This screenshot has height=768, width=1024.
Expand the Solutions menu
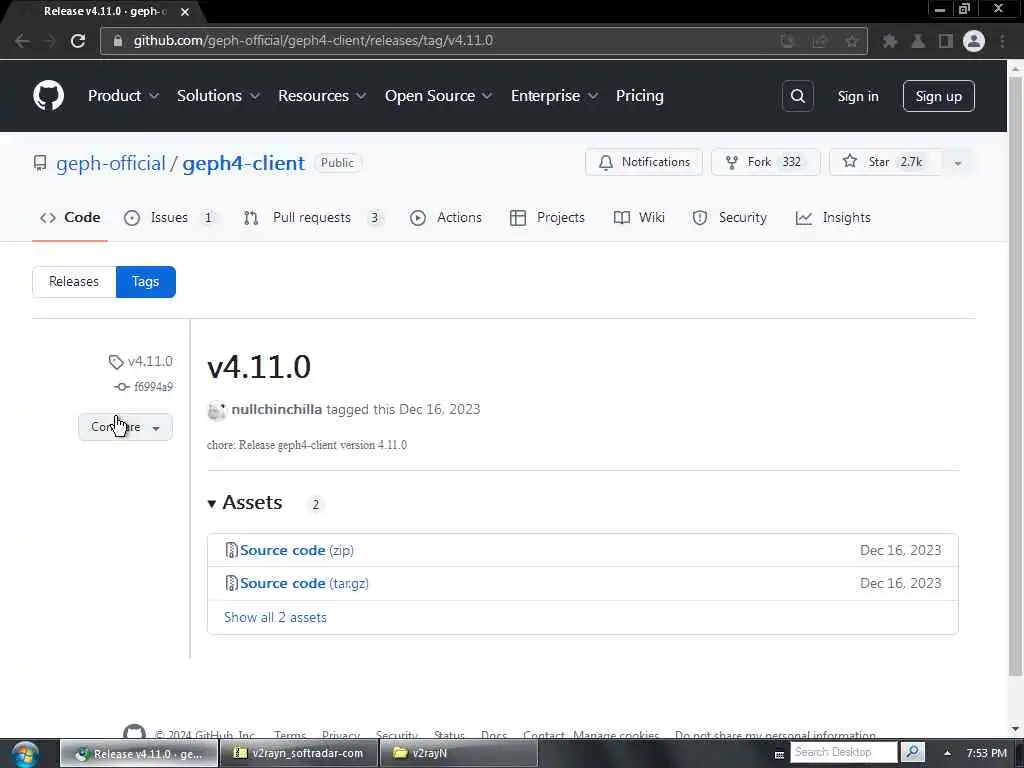point(218,96)
